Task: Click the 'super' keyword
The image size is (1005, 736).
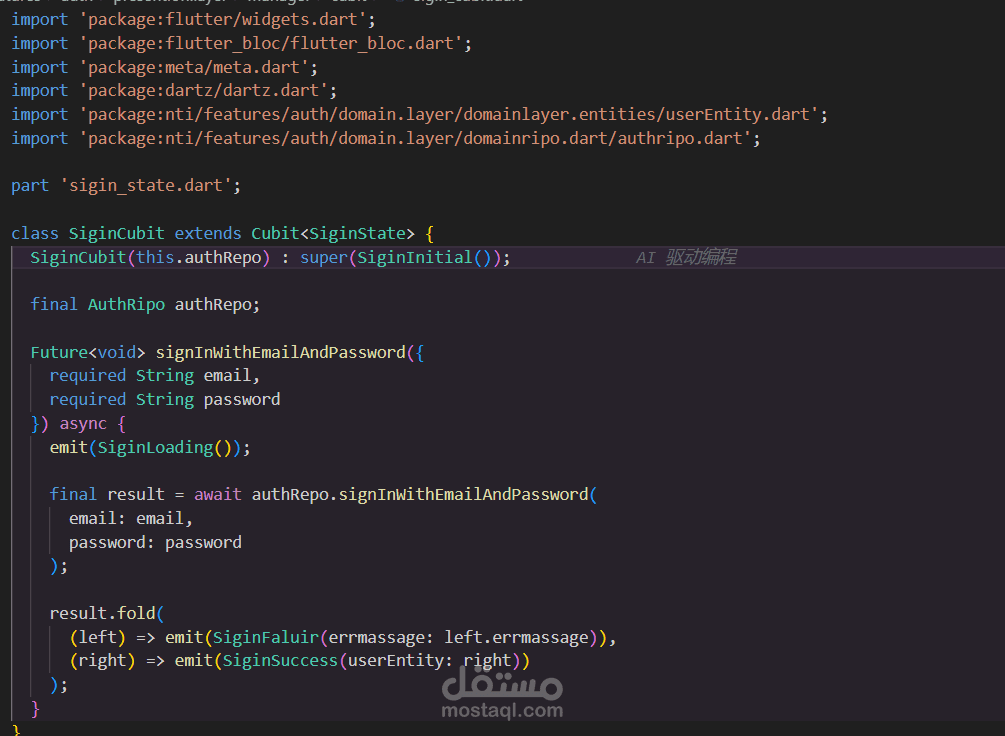Action: 324,257
